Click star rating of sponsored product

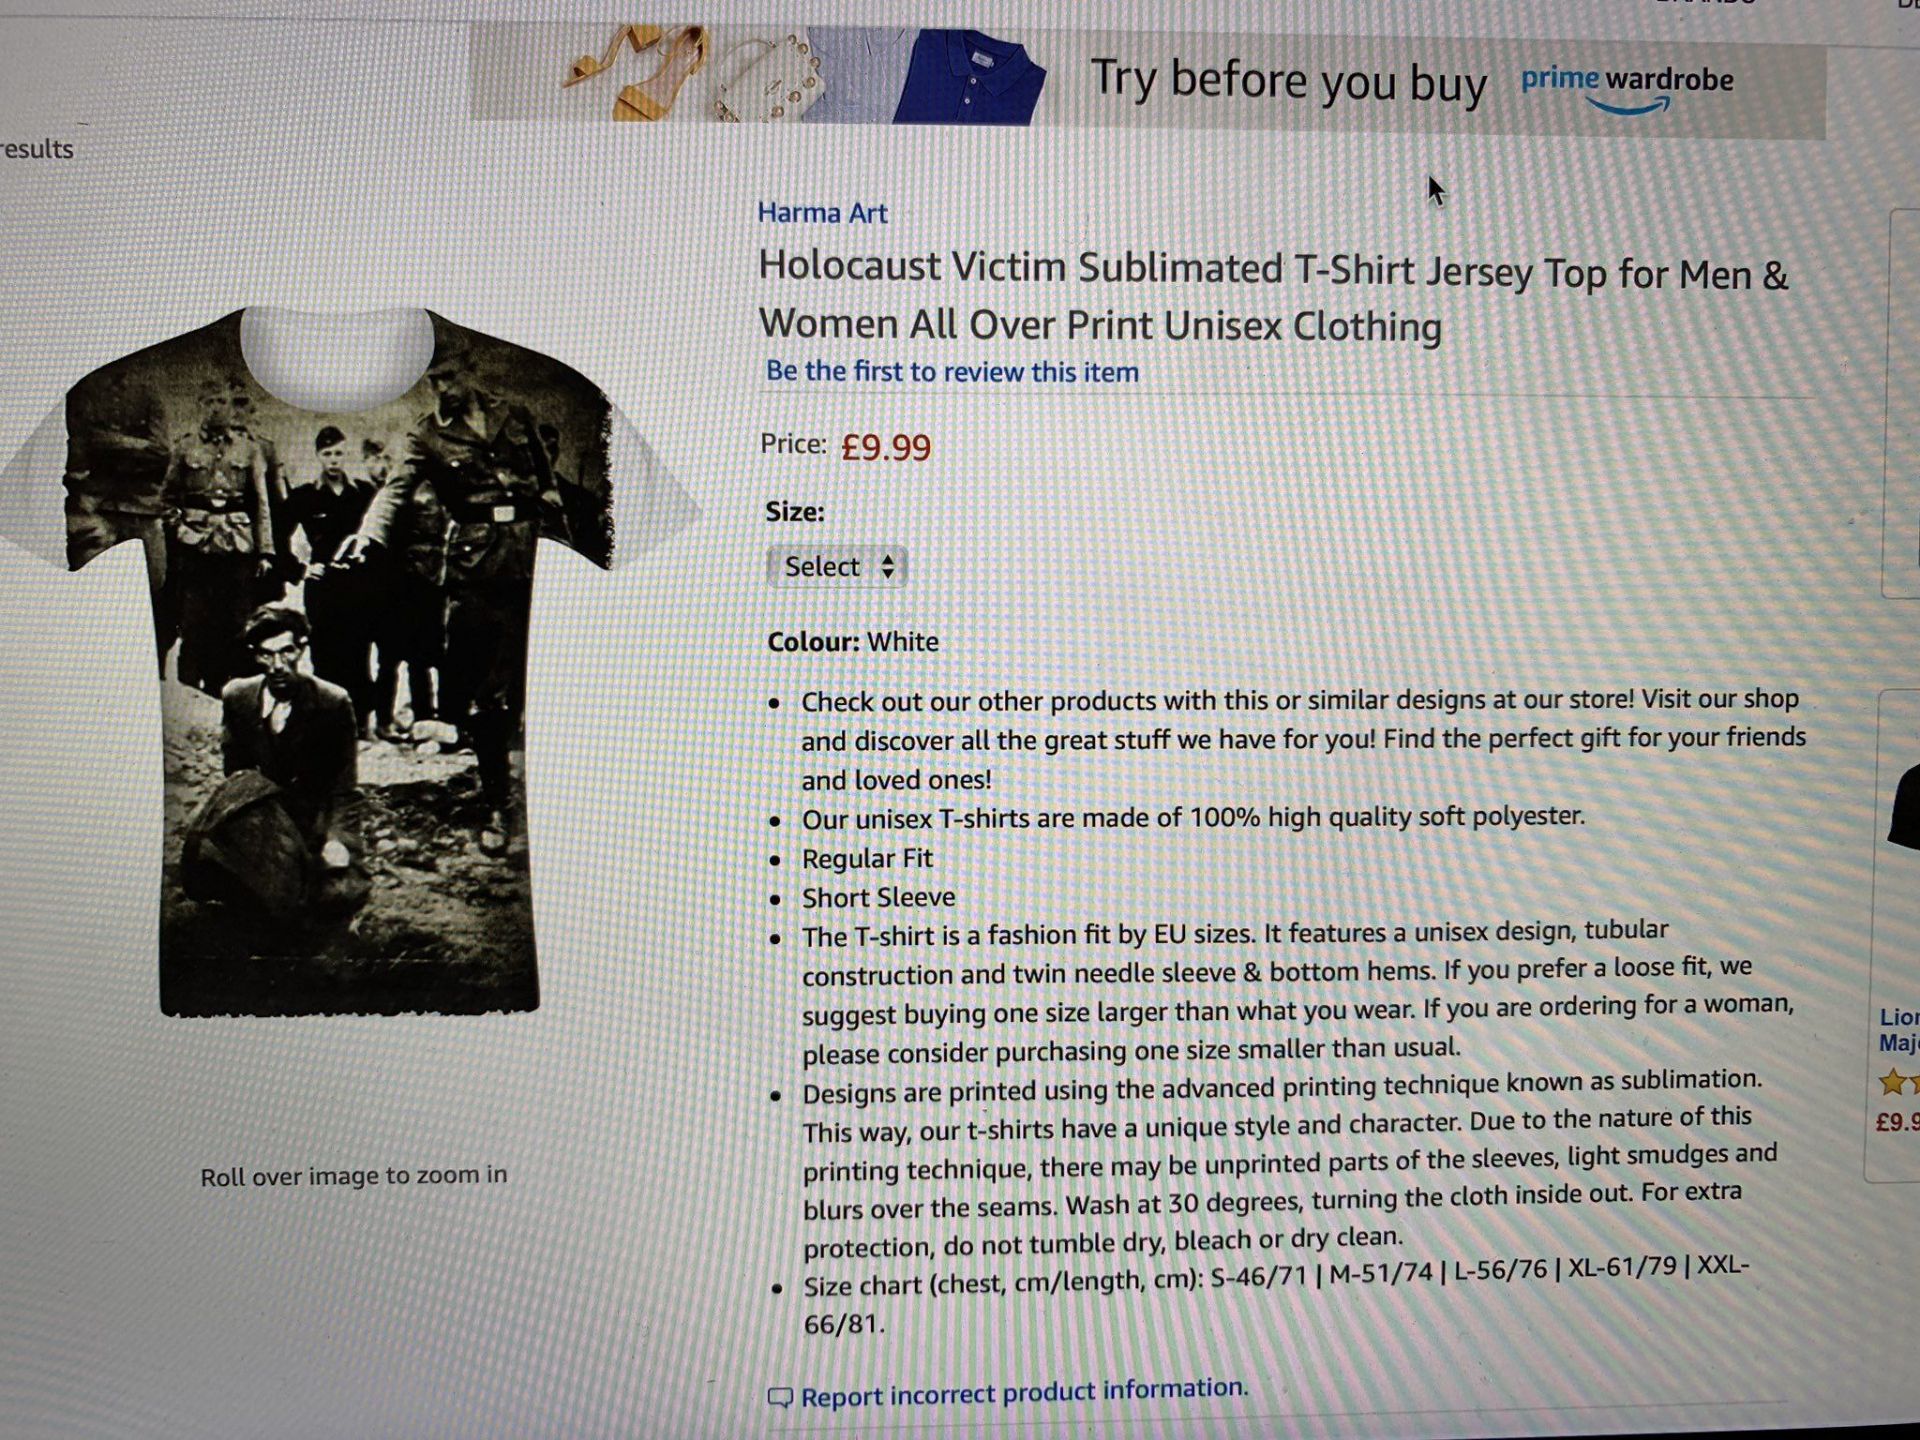pyautogui.click(x=1898, y=1083)
